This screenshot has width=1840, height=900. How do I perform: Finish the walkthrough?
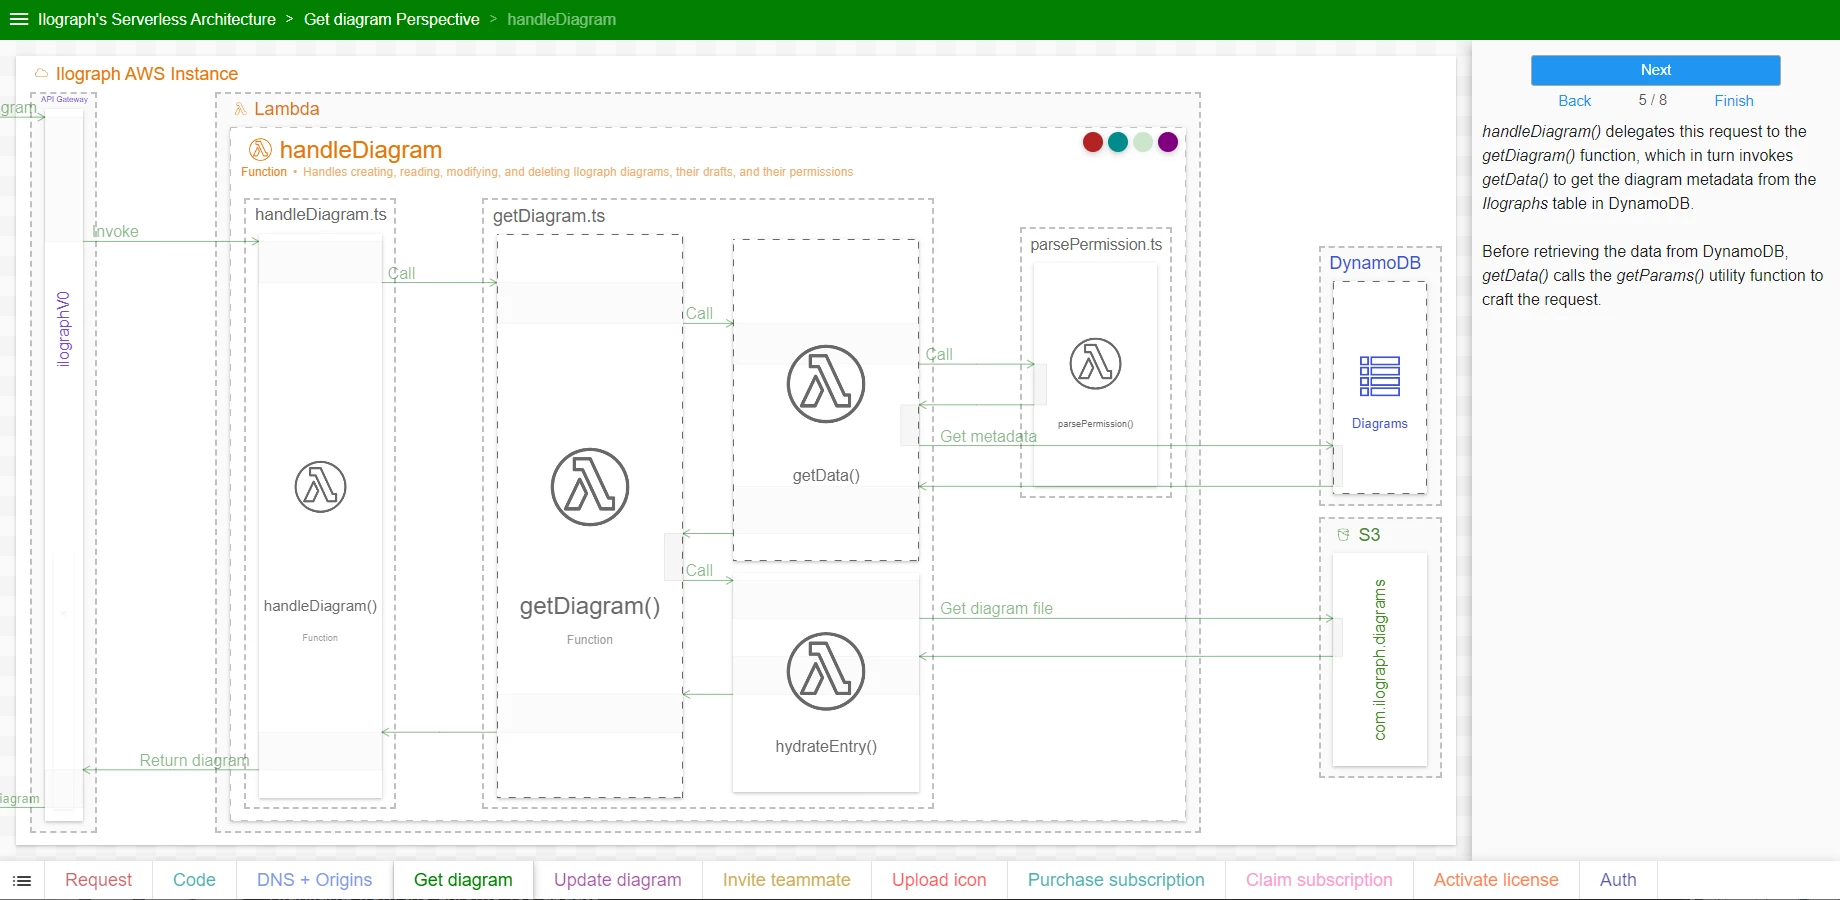(1734, 101)
